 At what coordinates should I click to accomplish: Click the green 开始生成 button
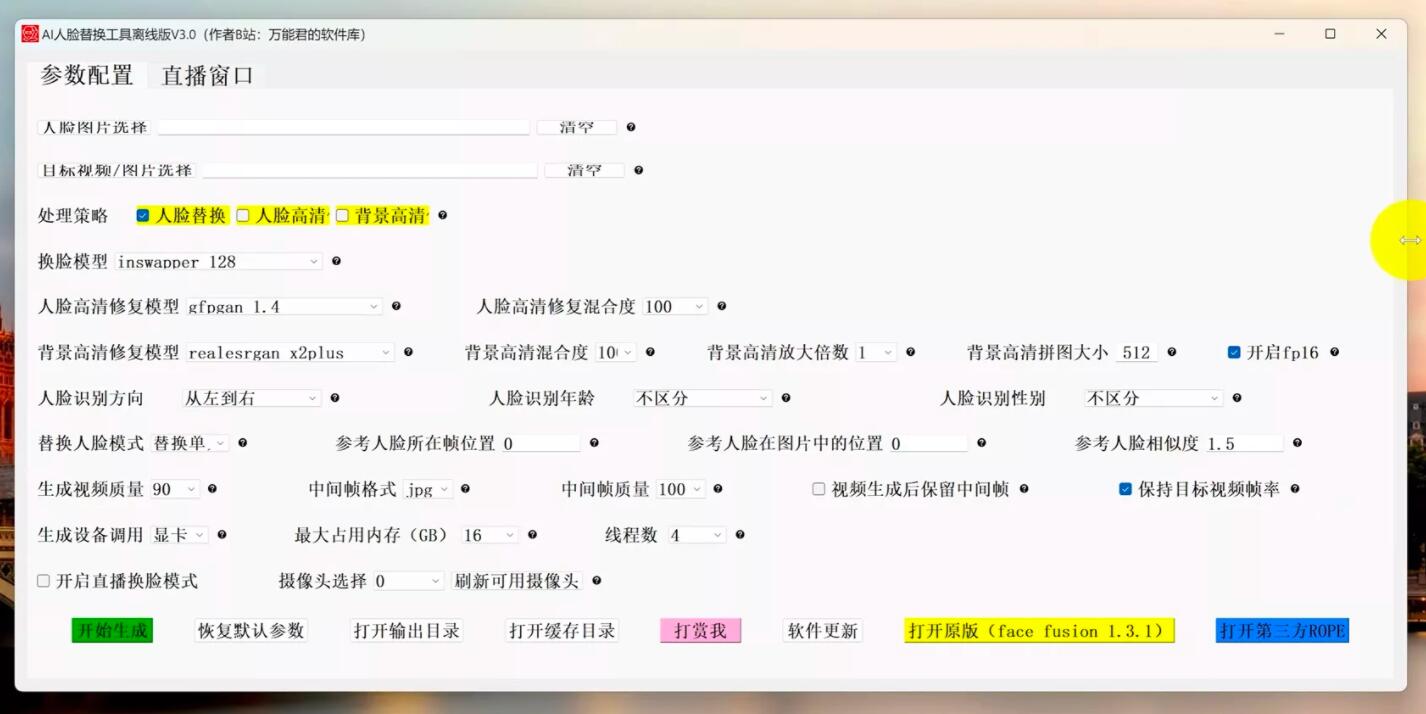point(112,630)
